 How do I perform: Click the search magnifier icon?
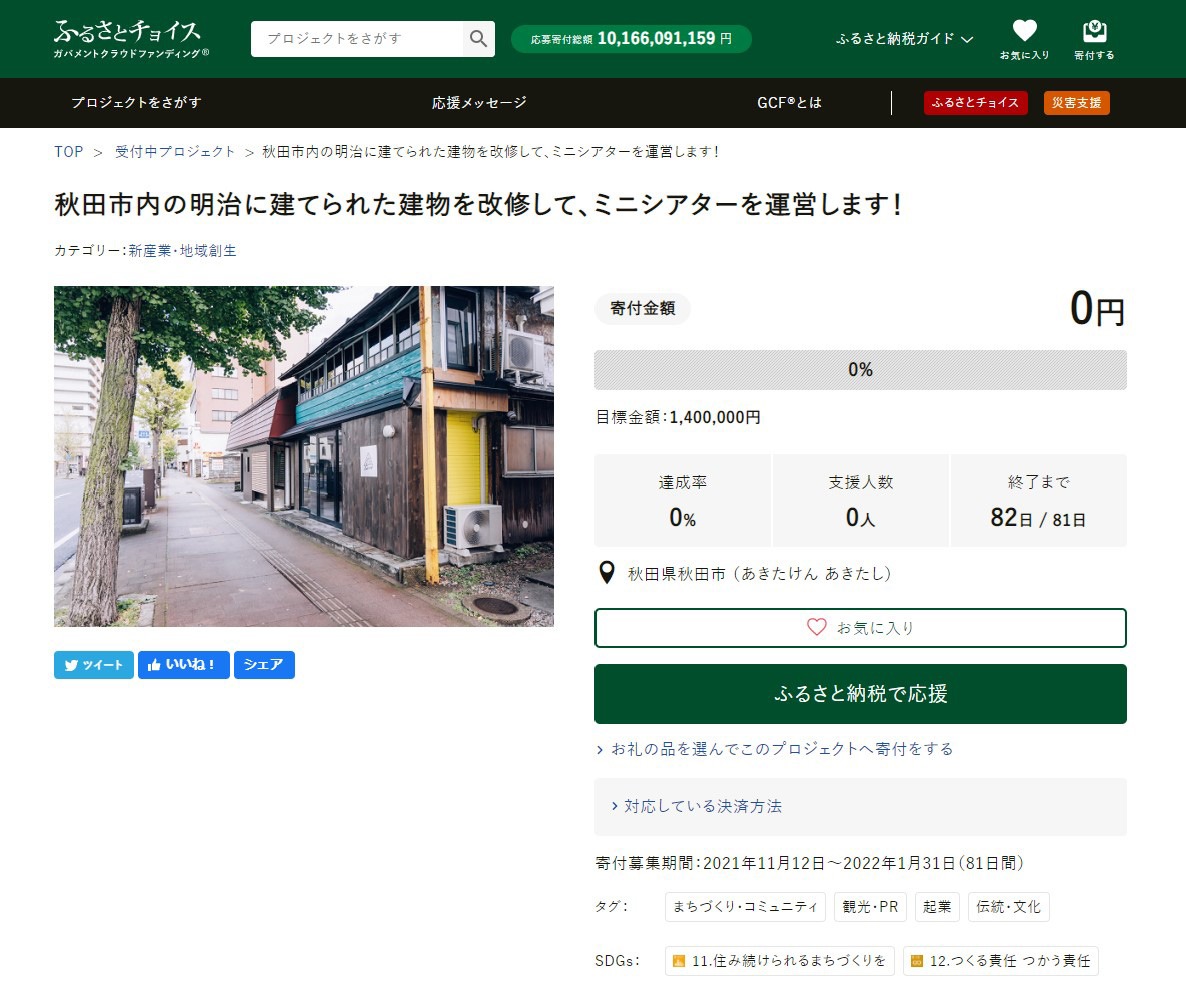coord(478,39)
